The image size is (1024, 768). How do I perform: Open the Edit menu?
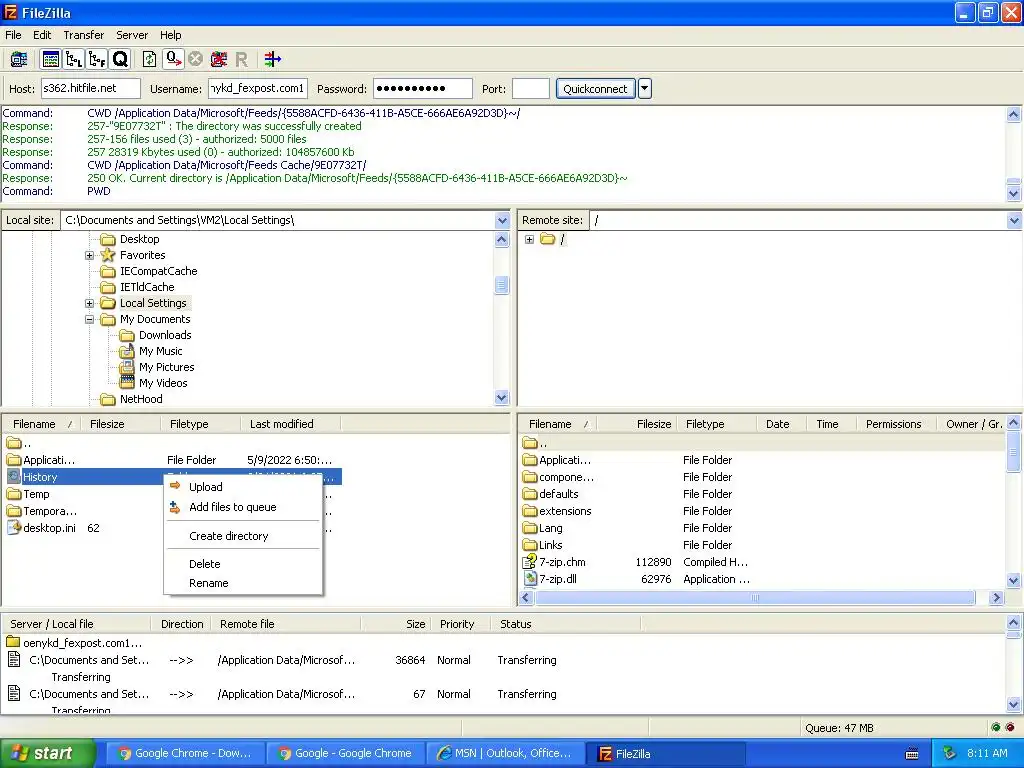[x=42, y=35]
